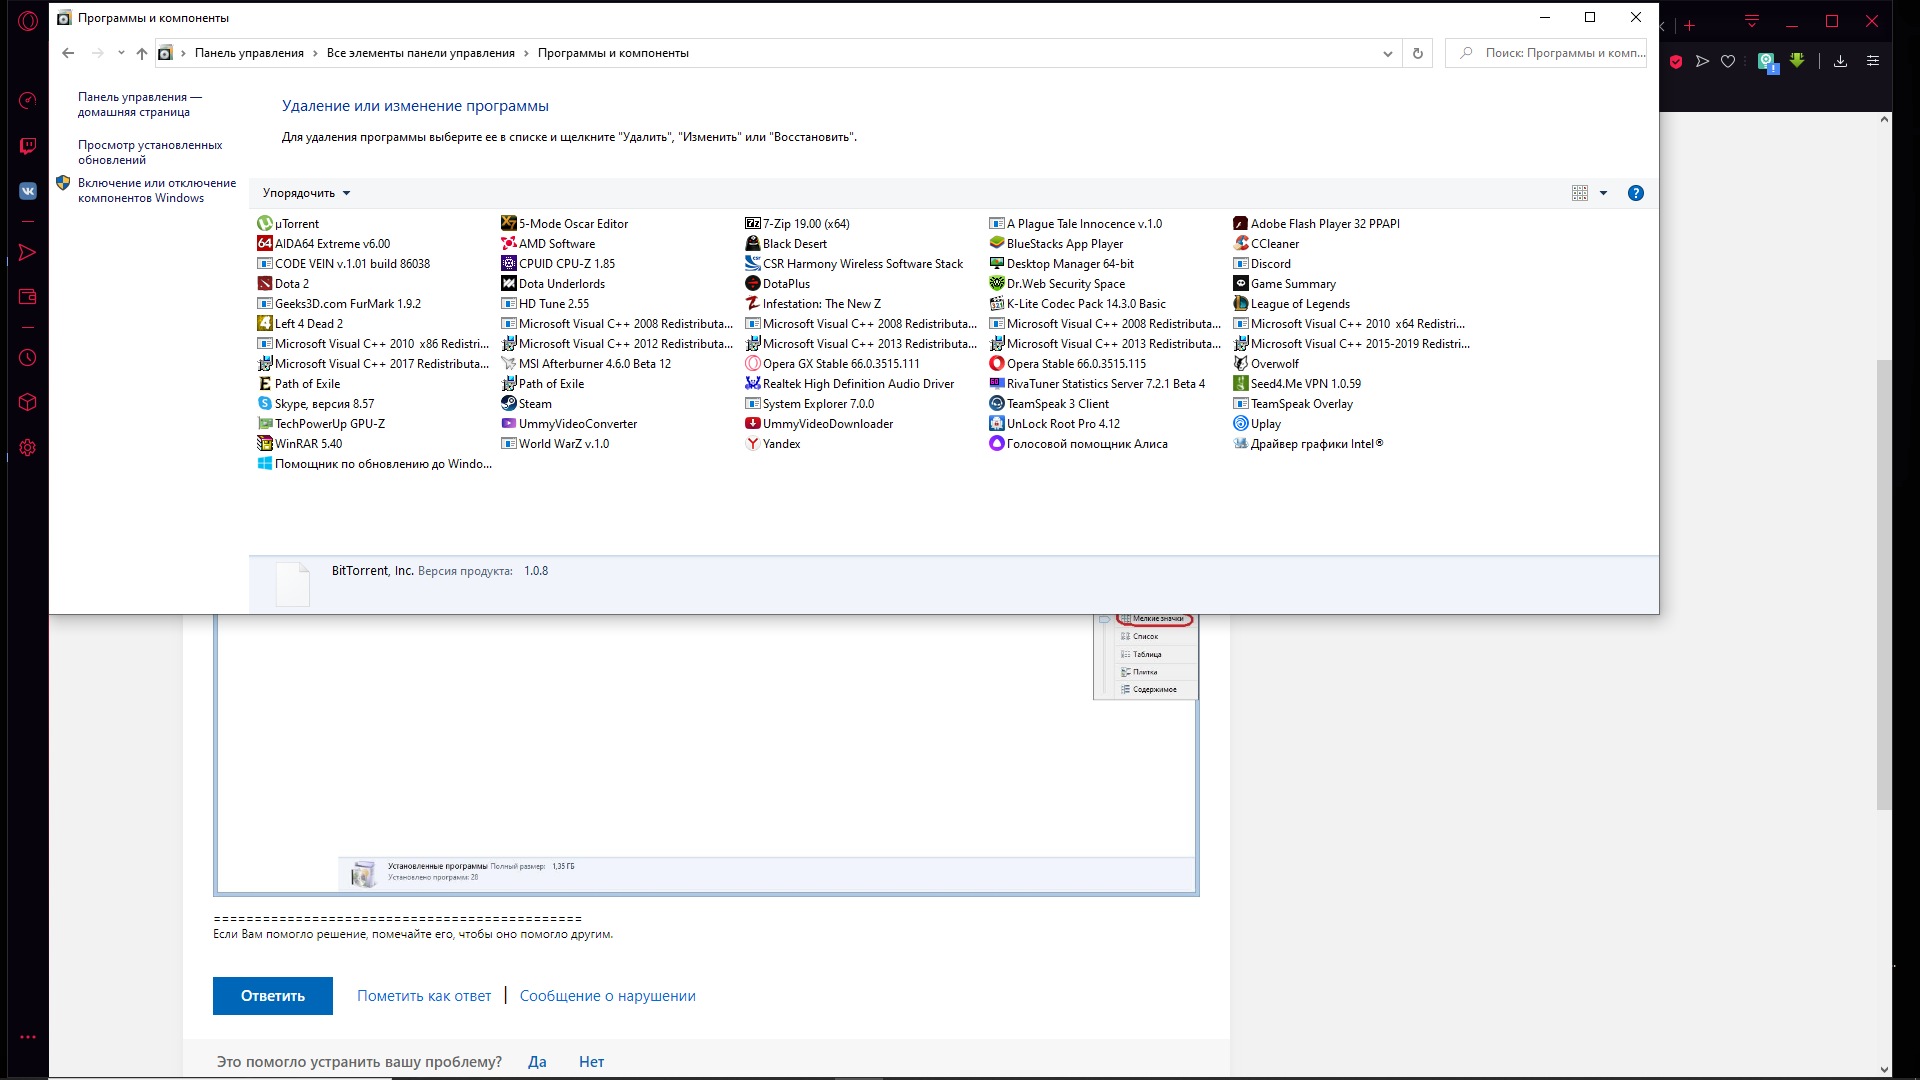
Task: Click WinRAR 5.40 program icon
Action: 264,443
